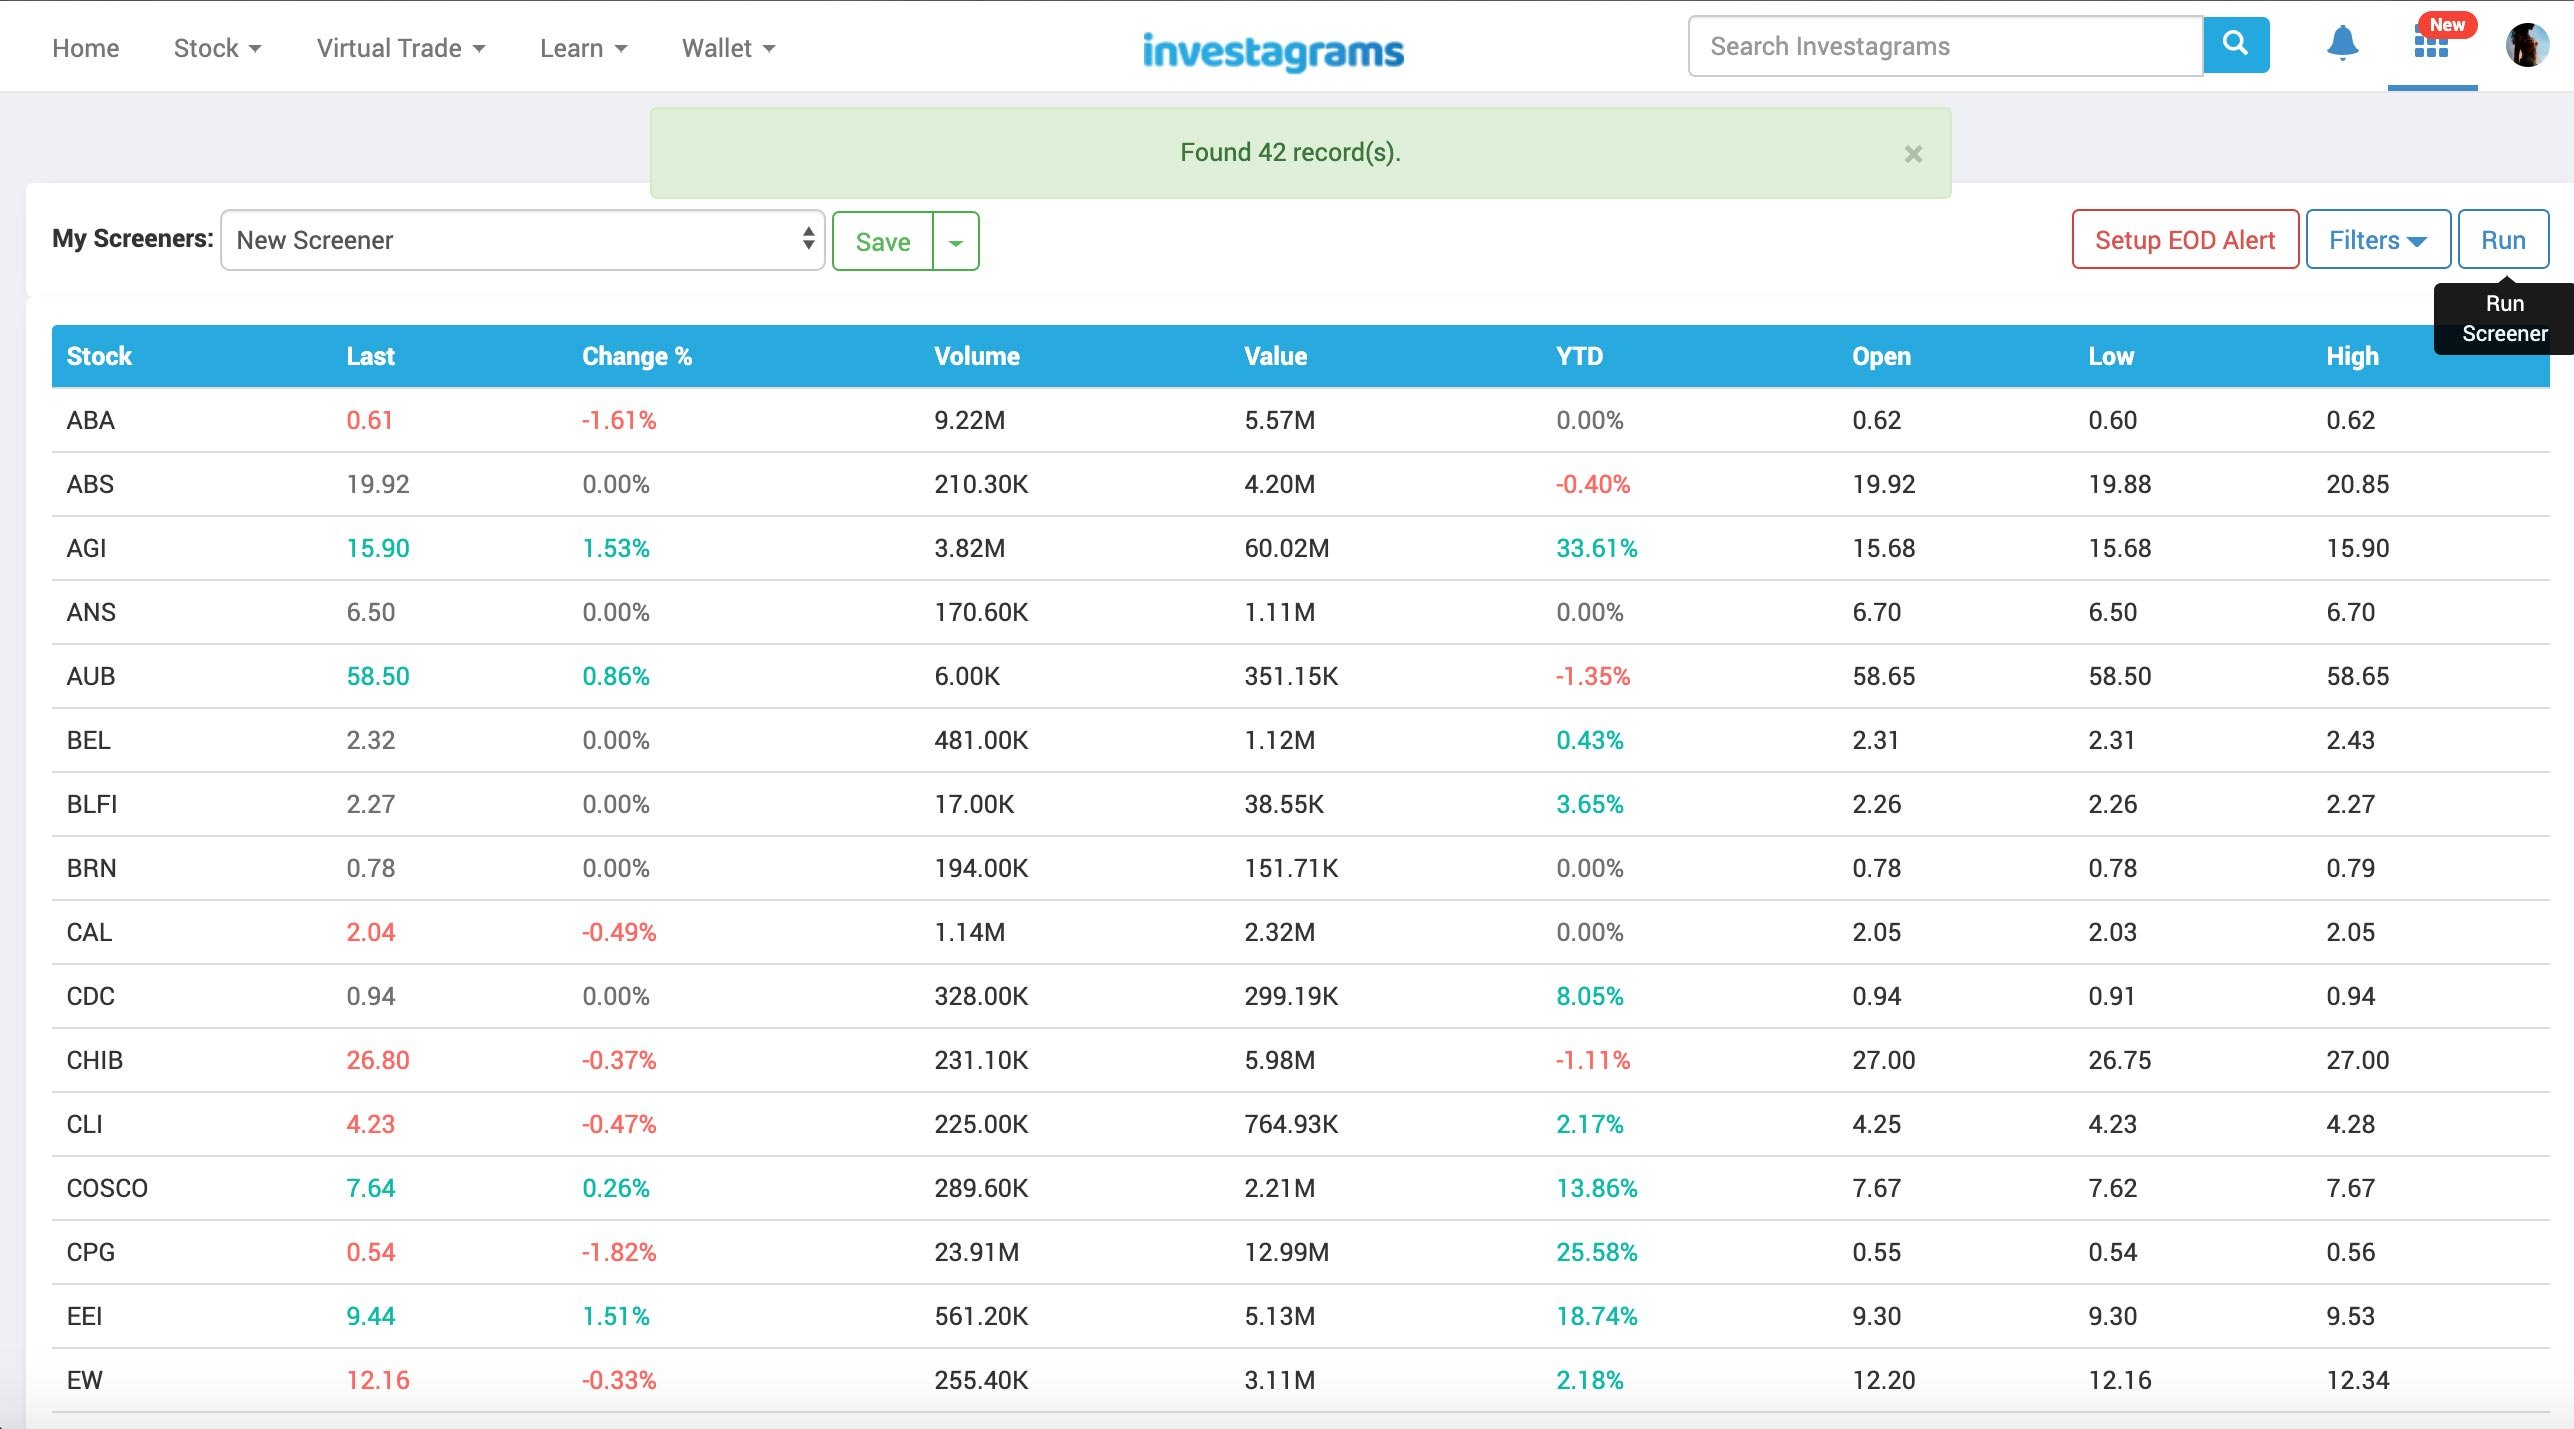Viewport: 2574px width, 1429px height.
Task: Go to the Home page
Action: (85, 48)
